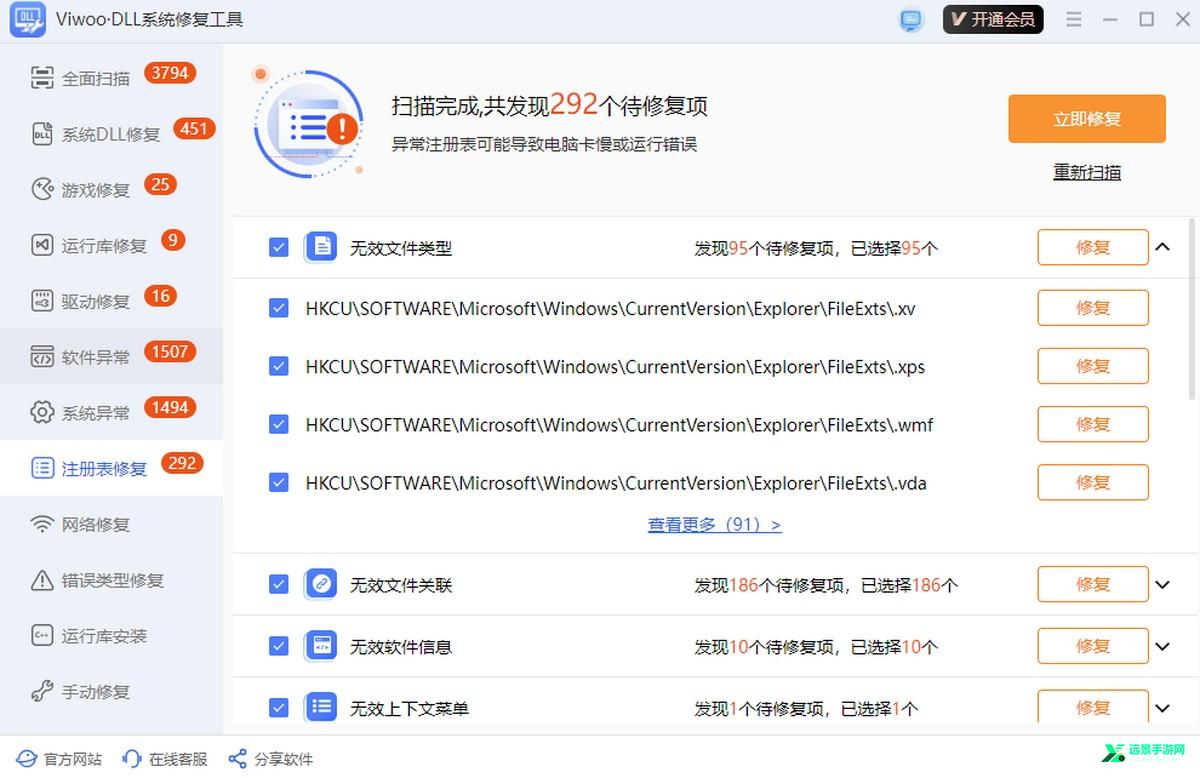Open the message screen icon in title bar
1200x778 pixels.
coord(910,20)
